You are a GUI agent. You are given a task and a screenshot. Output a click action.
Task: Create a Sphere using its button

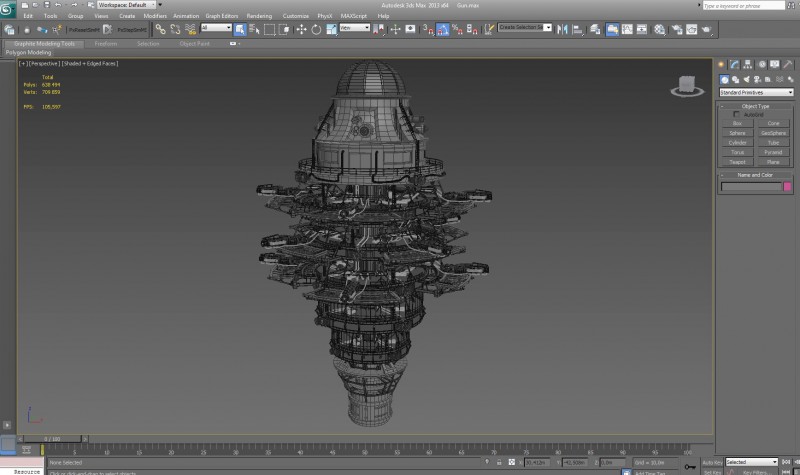click(737, 132)
